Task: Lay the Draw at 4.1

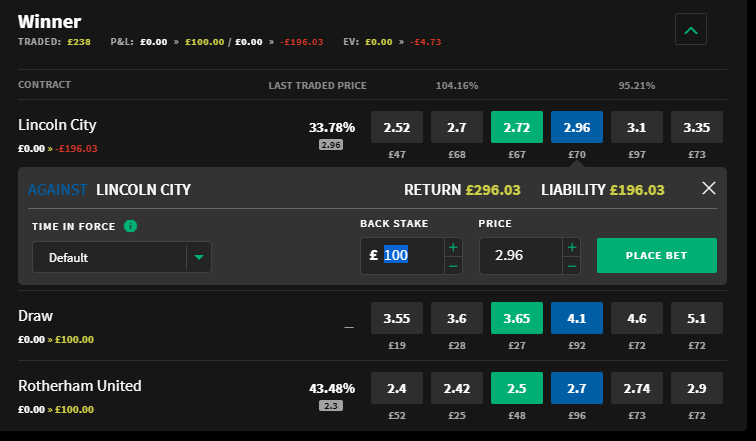Action: tap(577, 318)
